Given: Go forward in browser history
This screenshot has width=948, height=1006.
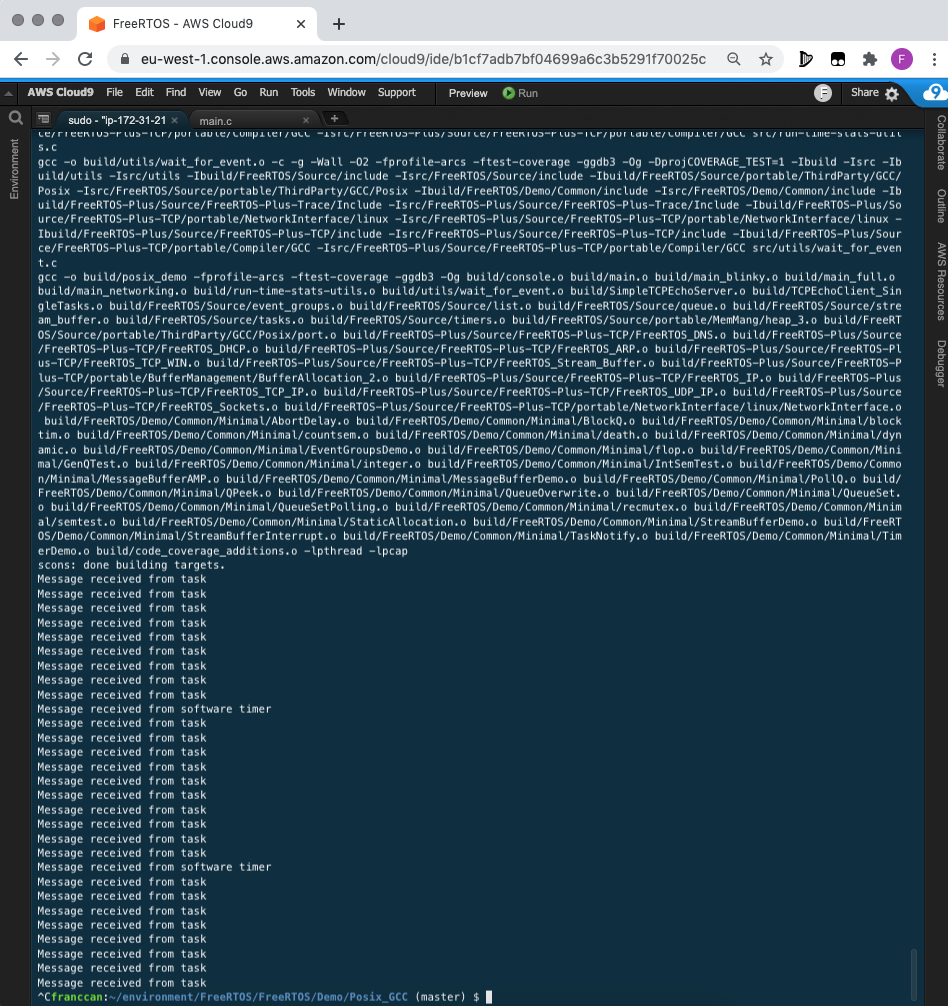Looking at the screenshot, I should [x=53, y=59].
